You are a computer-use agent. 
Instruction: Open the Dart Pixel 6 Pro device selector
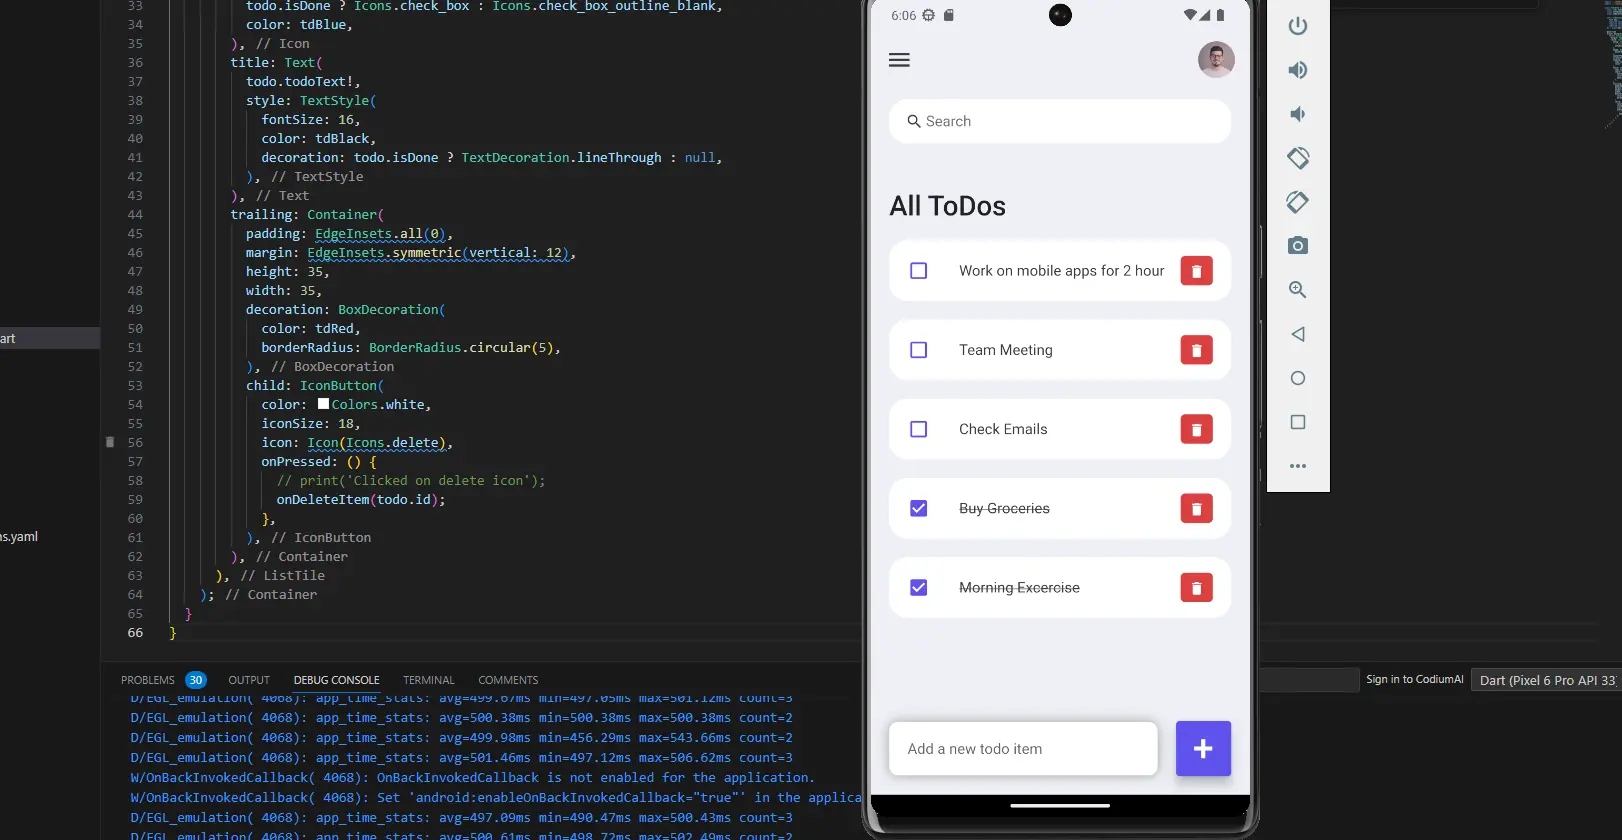(x=1546, y=680)
